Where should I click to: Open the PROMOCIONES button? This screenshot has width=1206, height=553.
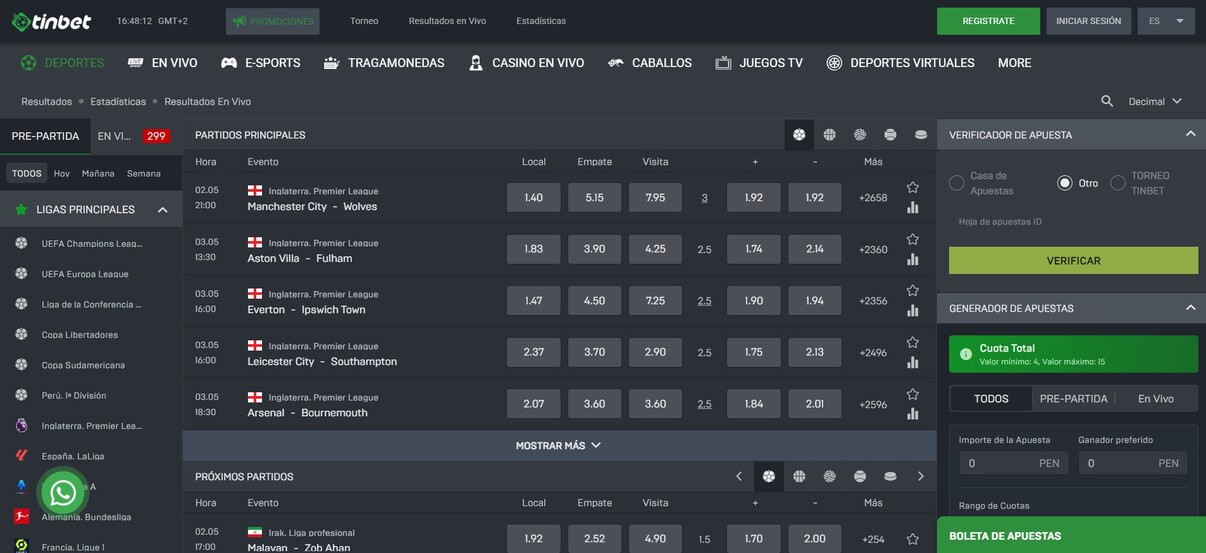[272, 21]
